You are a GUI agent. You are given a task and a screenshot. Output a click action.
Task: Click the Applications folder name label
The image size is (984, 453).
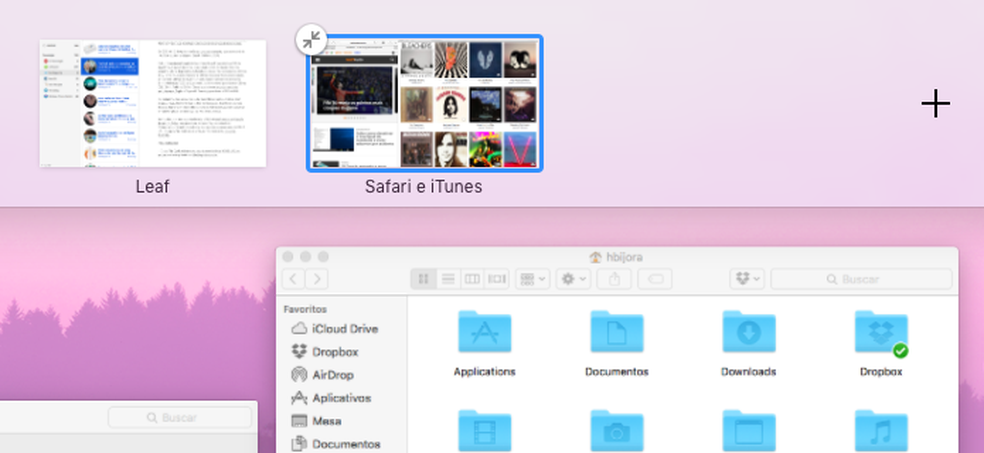pos(484,371)
